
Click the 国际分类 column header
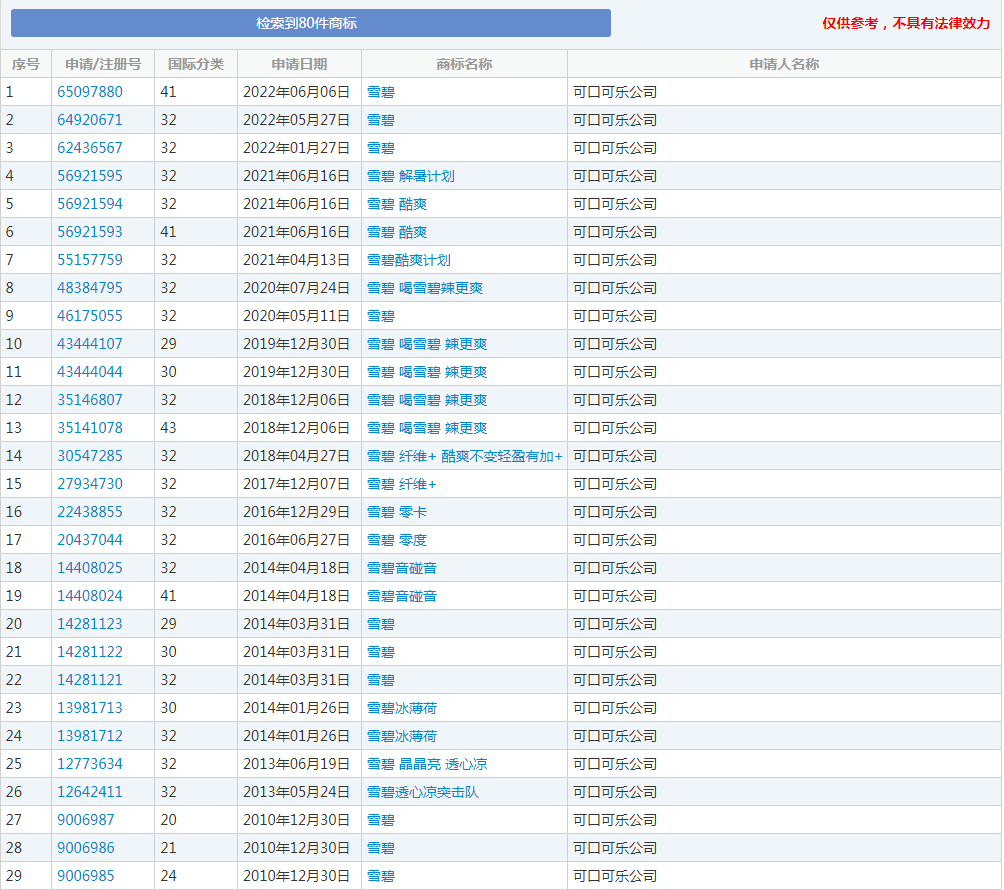coord(196,64)
